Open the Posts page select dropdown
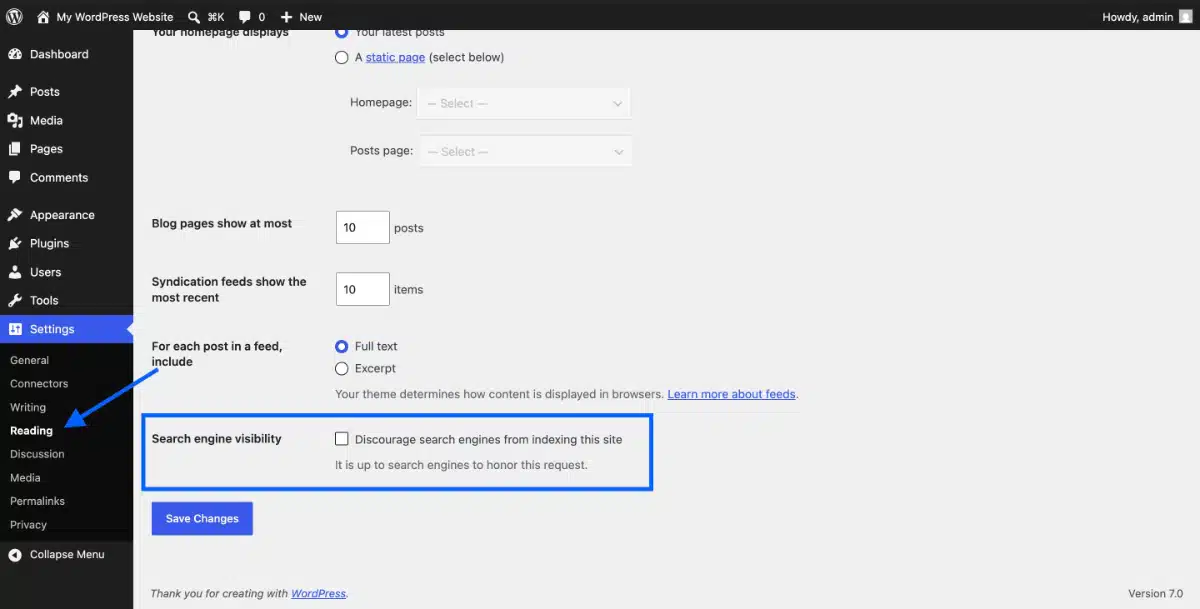 (525, 151)
